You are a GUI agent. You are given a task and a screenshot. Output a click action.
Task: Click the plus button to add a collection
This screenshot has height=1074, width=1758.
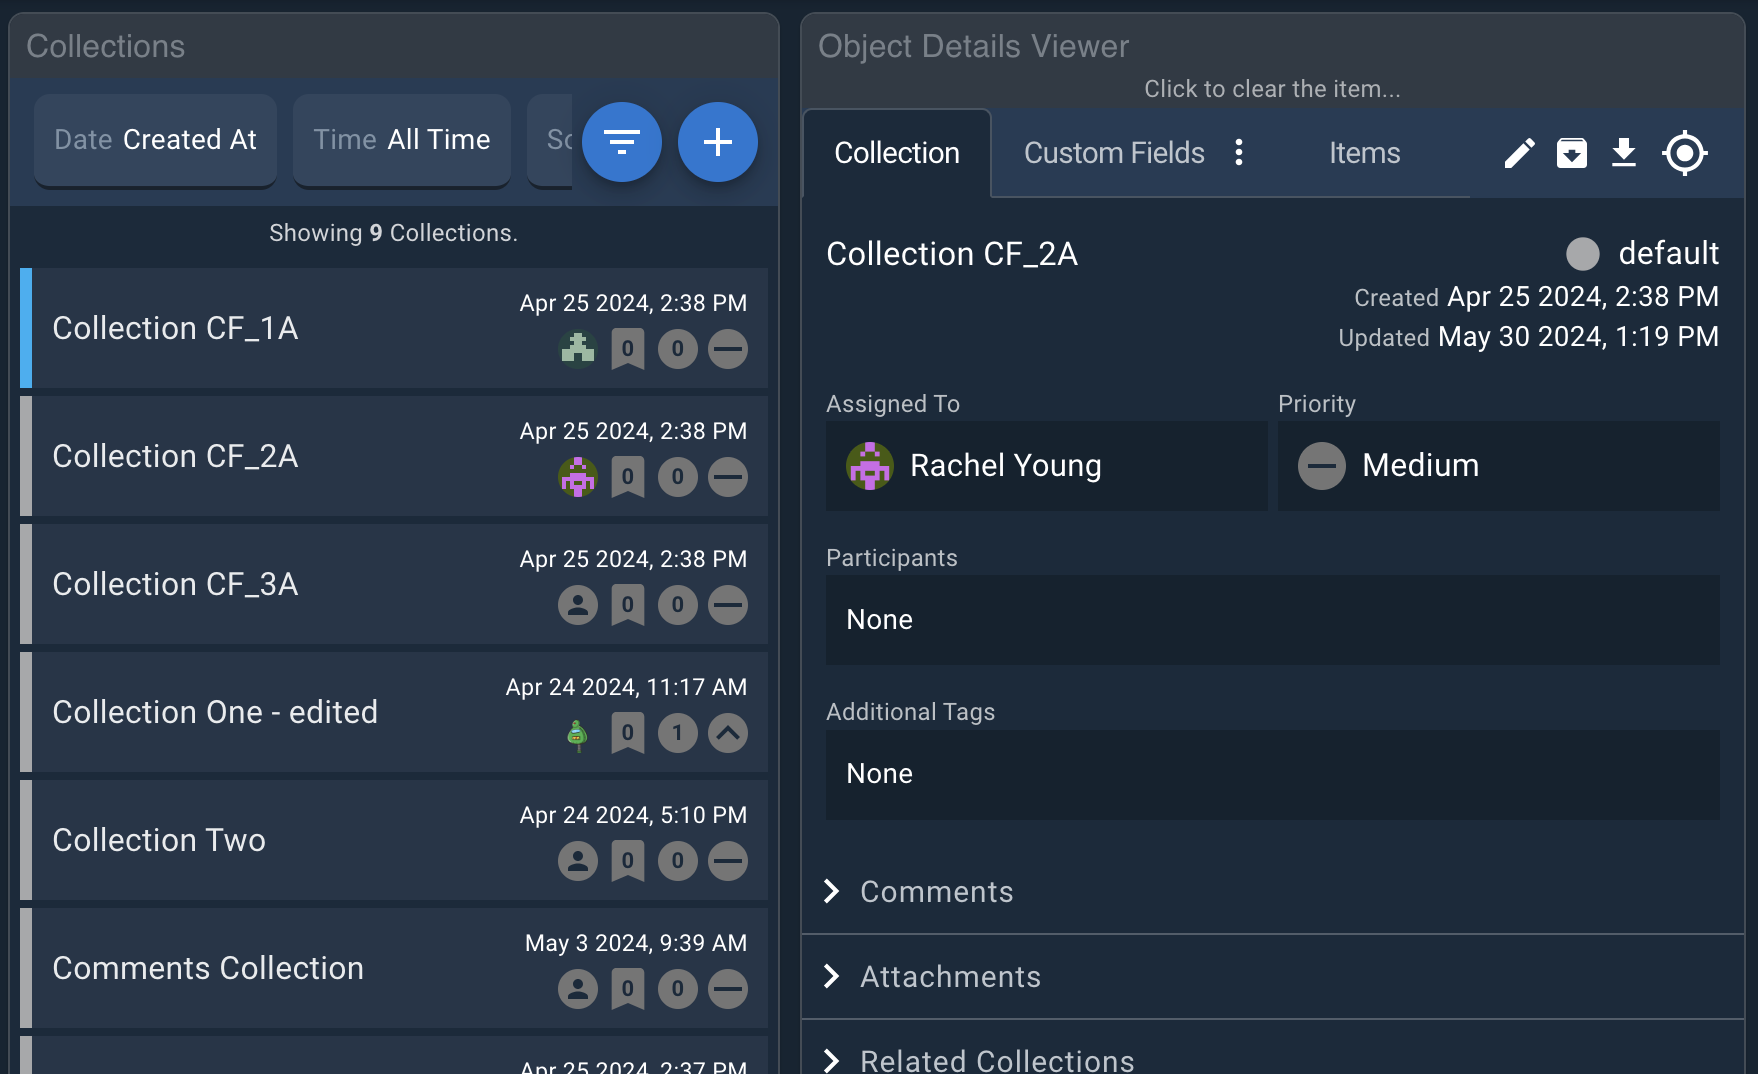[717, 142]
